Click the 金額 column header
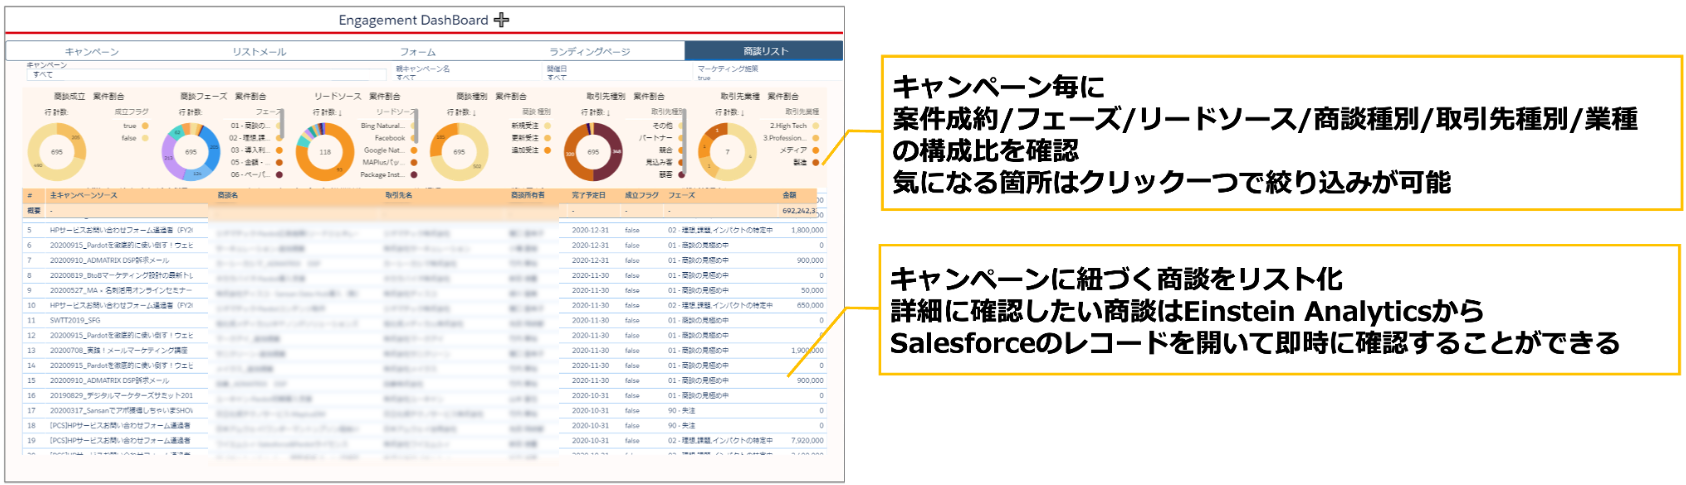This screenshot has width=1686, height=485. (x=790, y=195)
